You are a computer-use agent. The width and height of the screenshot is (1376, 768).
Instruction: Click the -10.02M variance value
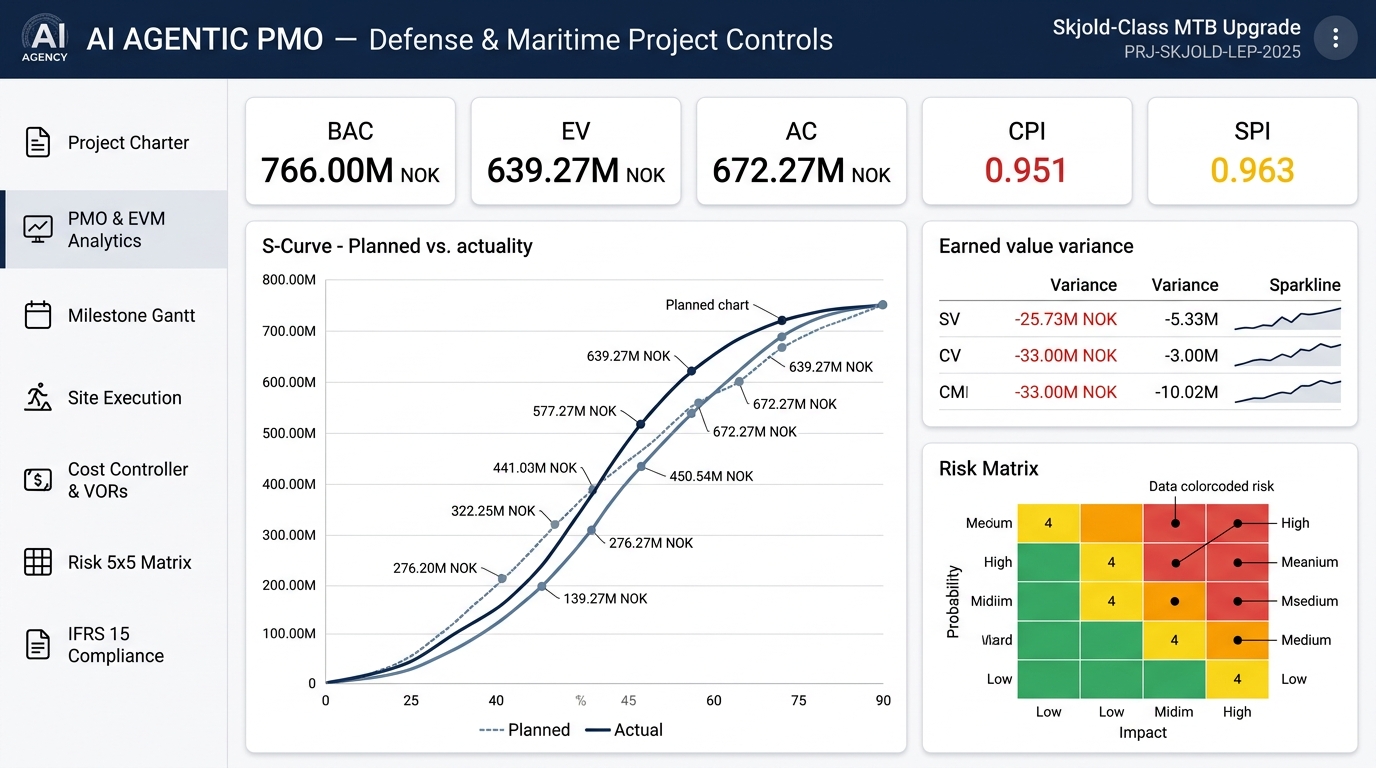(1185, 392)
